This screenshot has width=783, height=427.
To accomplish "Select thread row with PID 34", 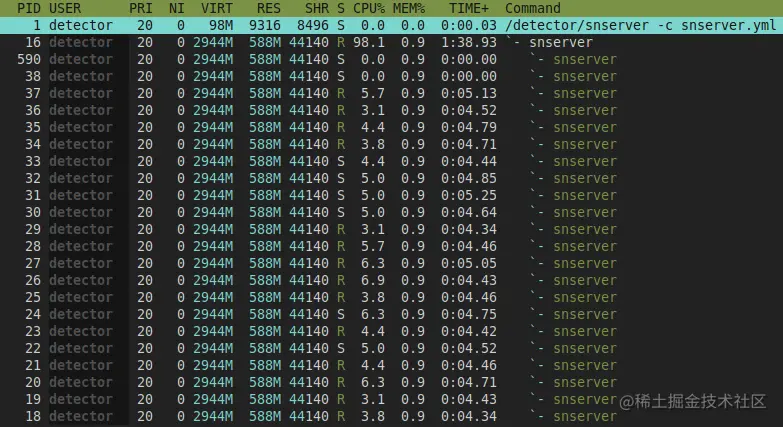I will tap(392, 144).
